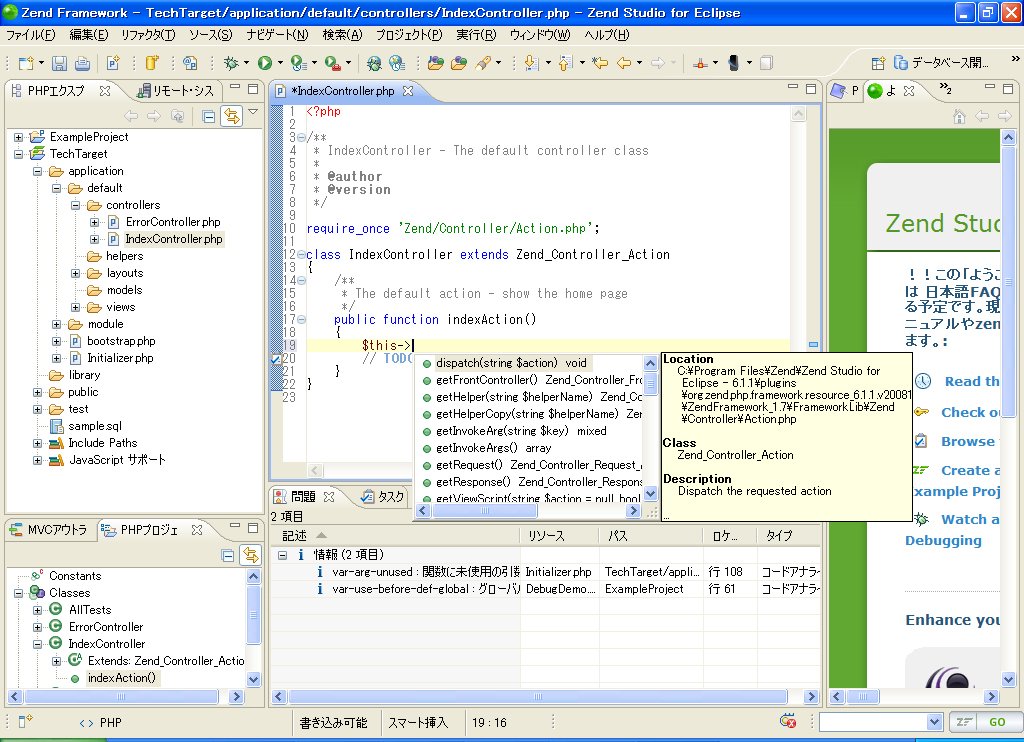Screen dimensions: 1024x742
Task: Select ErrorController.php in the tree
Action: coord(173,222)
